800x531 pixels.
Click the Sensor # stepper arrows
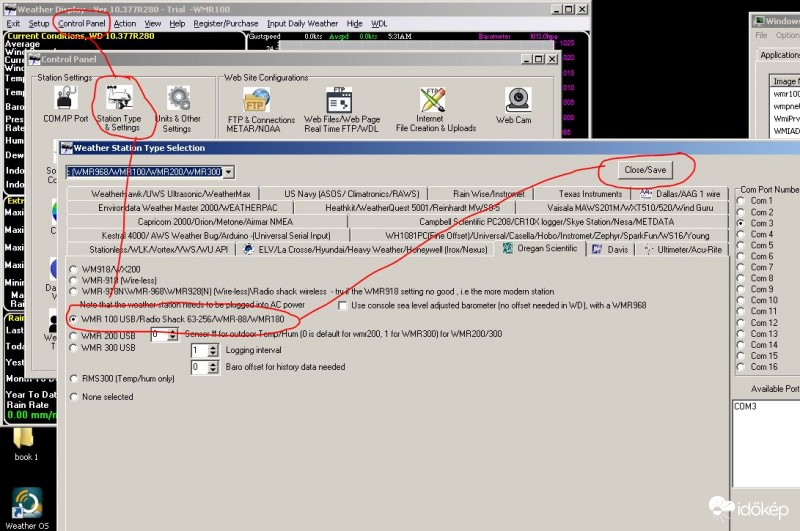[173, 335]
